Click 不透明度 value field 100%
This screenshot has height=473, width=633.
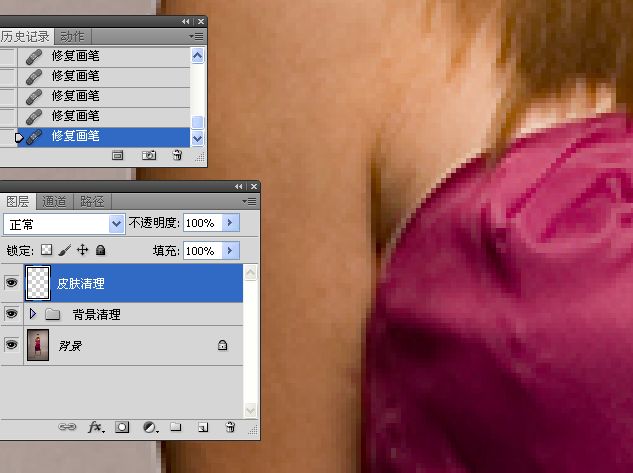point(203,223)
